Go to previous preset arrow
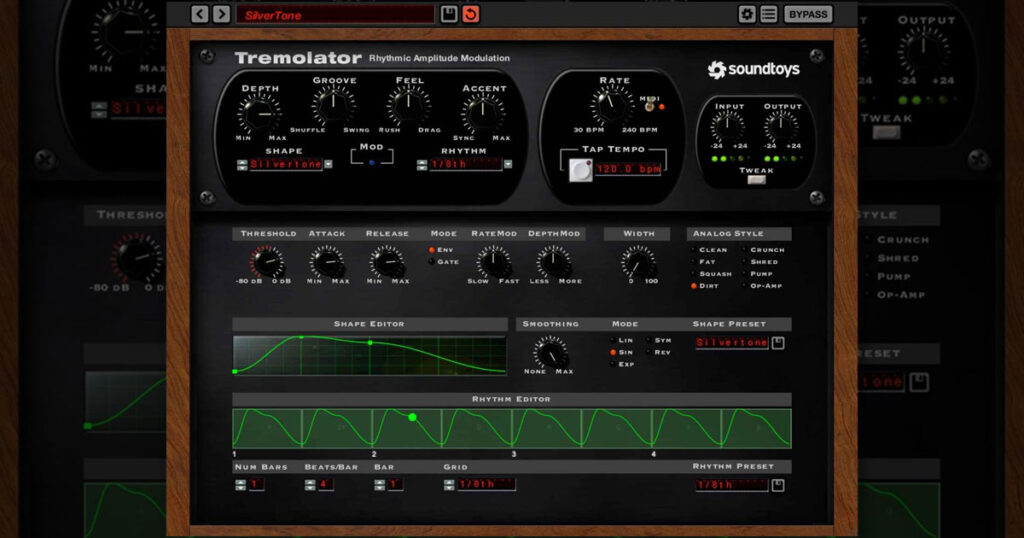The height and width of the screenshot is (538, 1024). click(200, 14)
